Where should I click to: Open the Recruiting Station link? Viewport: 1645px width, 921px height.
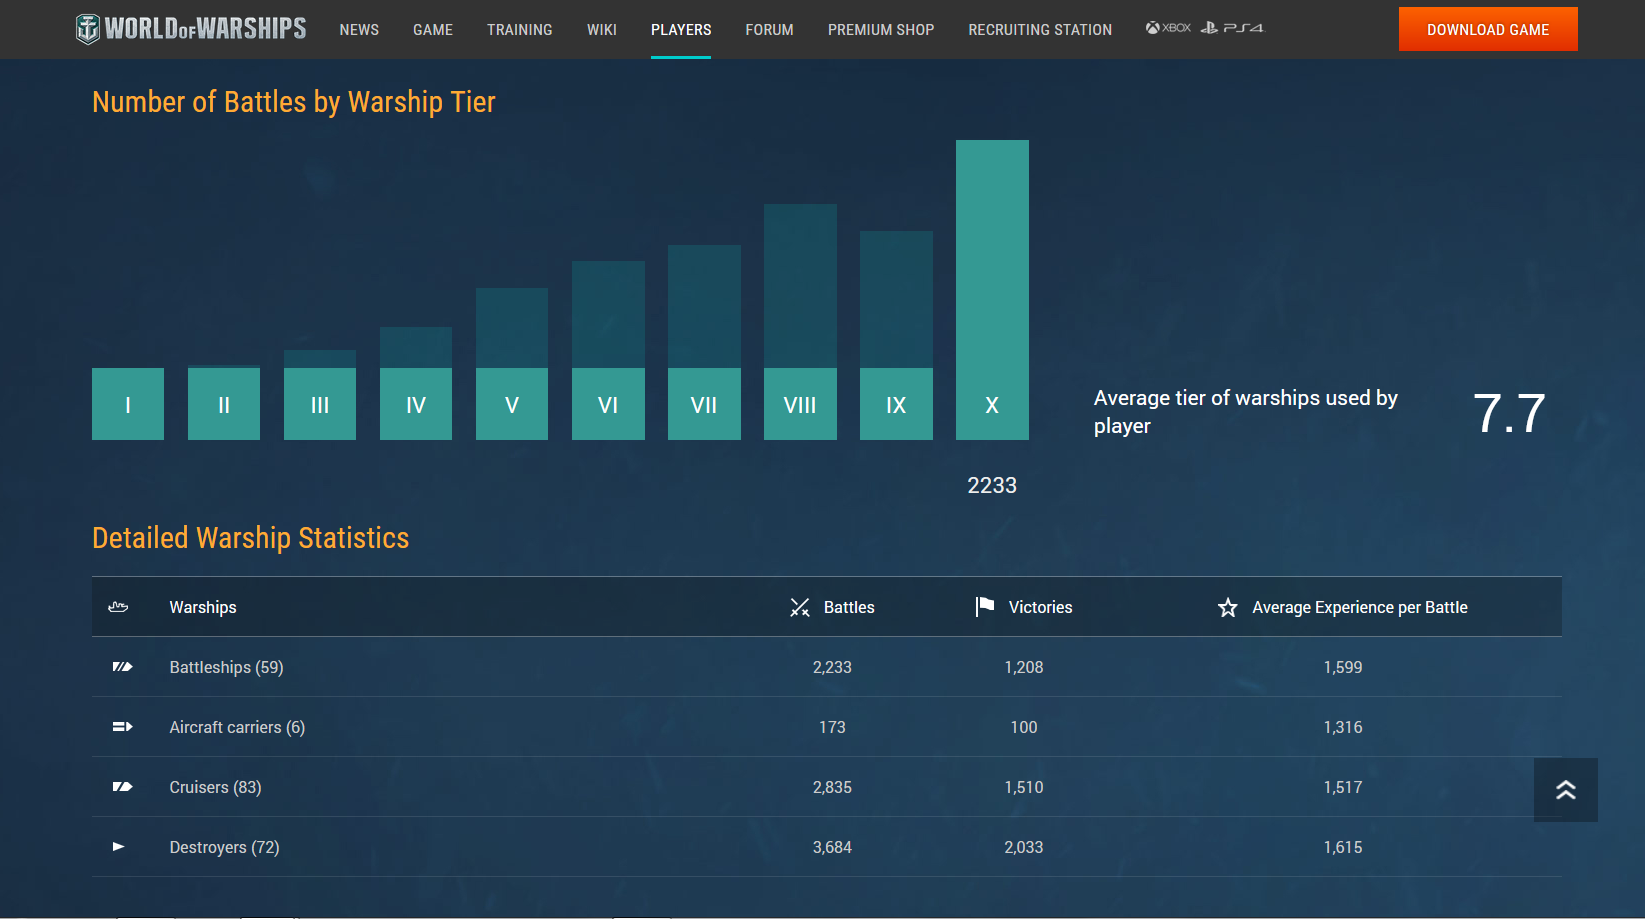(1039, 30)
